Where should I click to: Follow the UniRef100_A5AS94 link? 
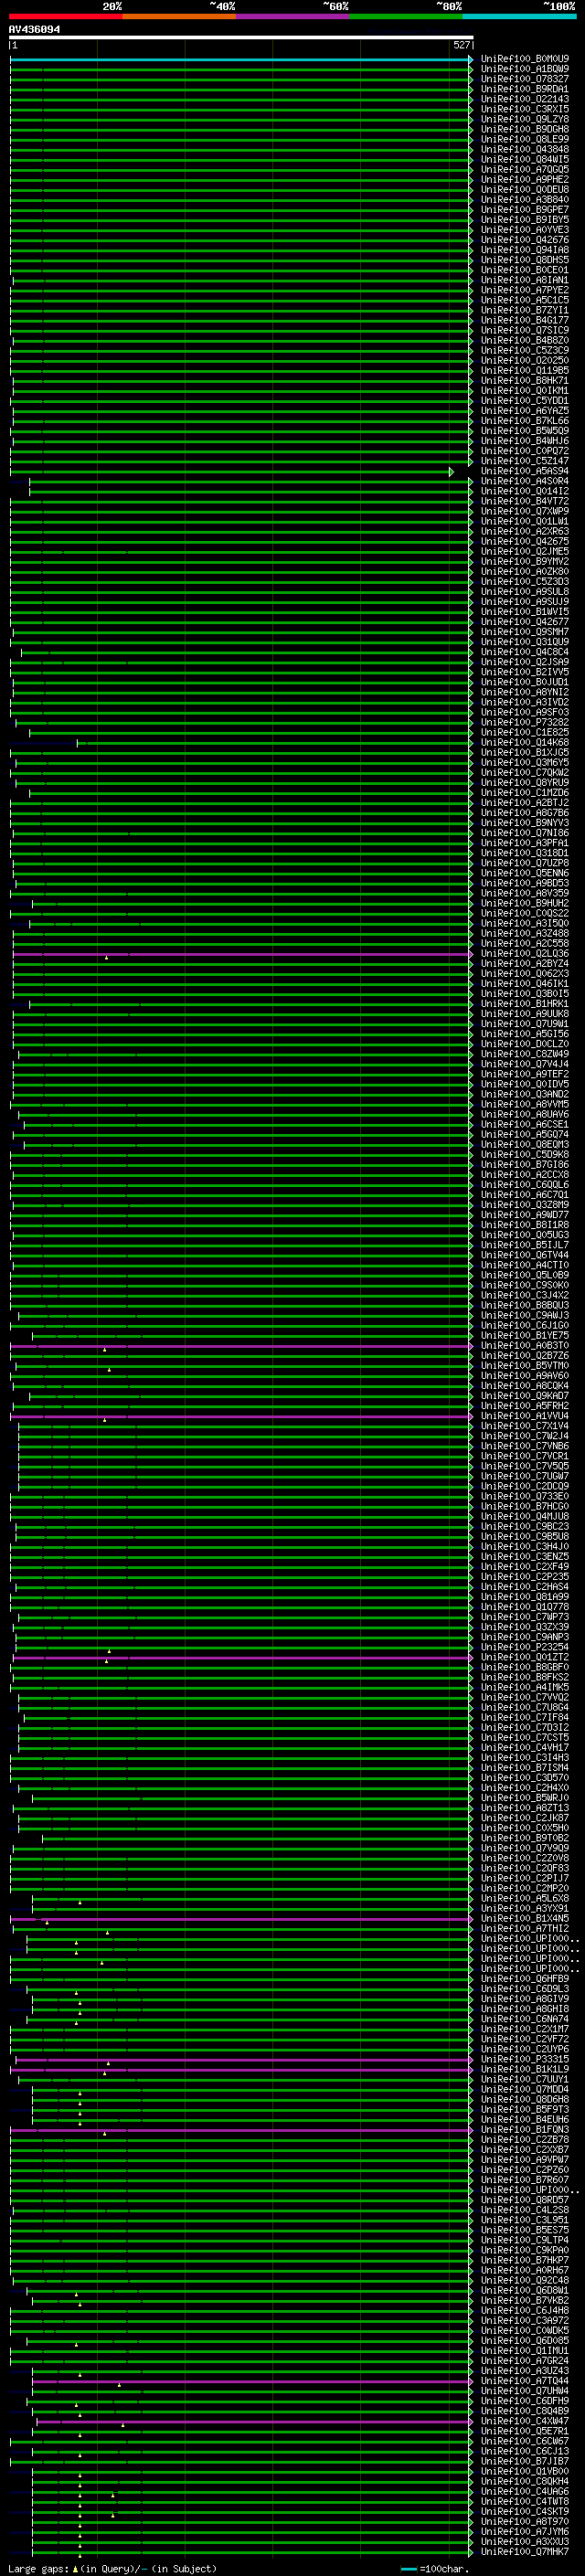point(524,471)
